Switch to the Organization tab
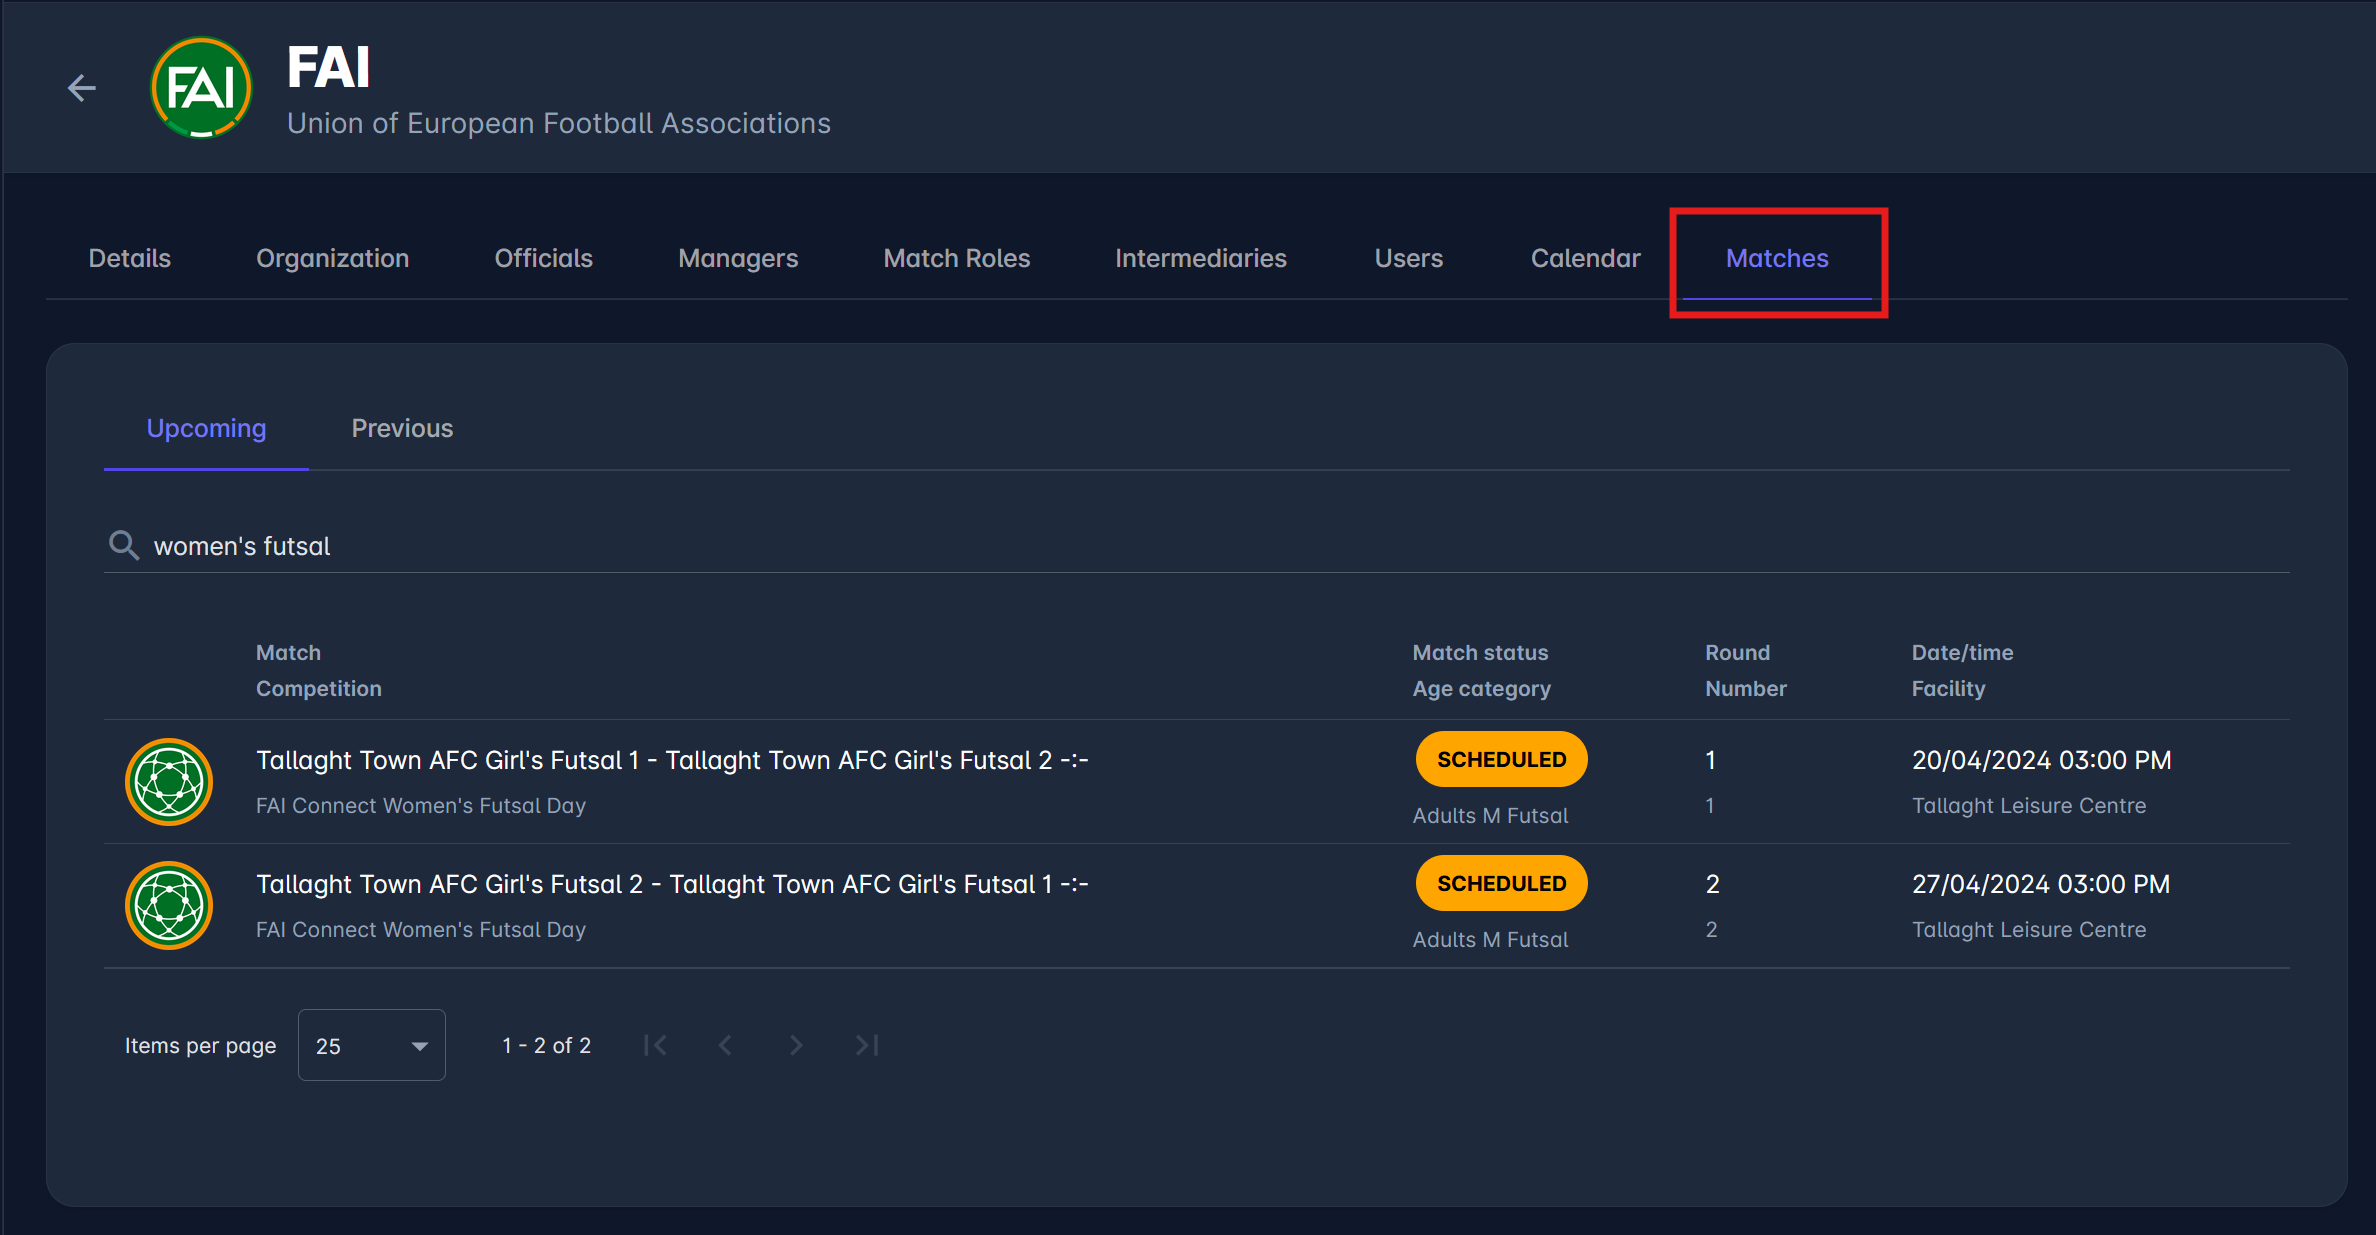 point(333,258)
